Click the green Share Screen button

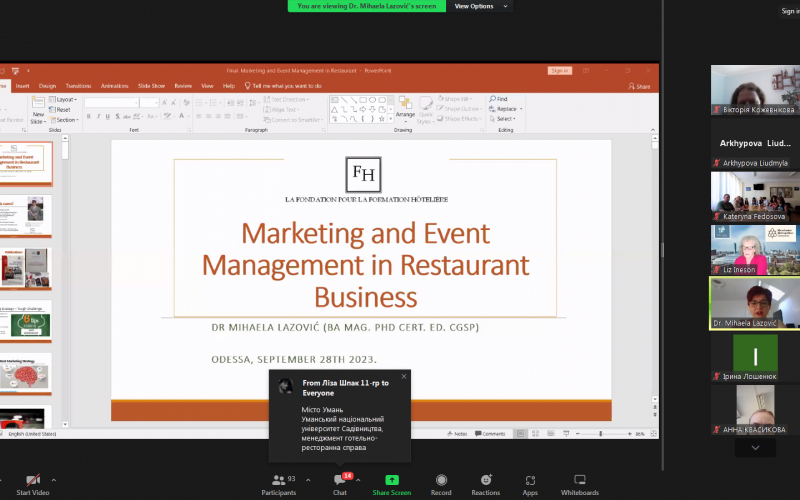pyautogui.click(x=392, y=485)
